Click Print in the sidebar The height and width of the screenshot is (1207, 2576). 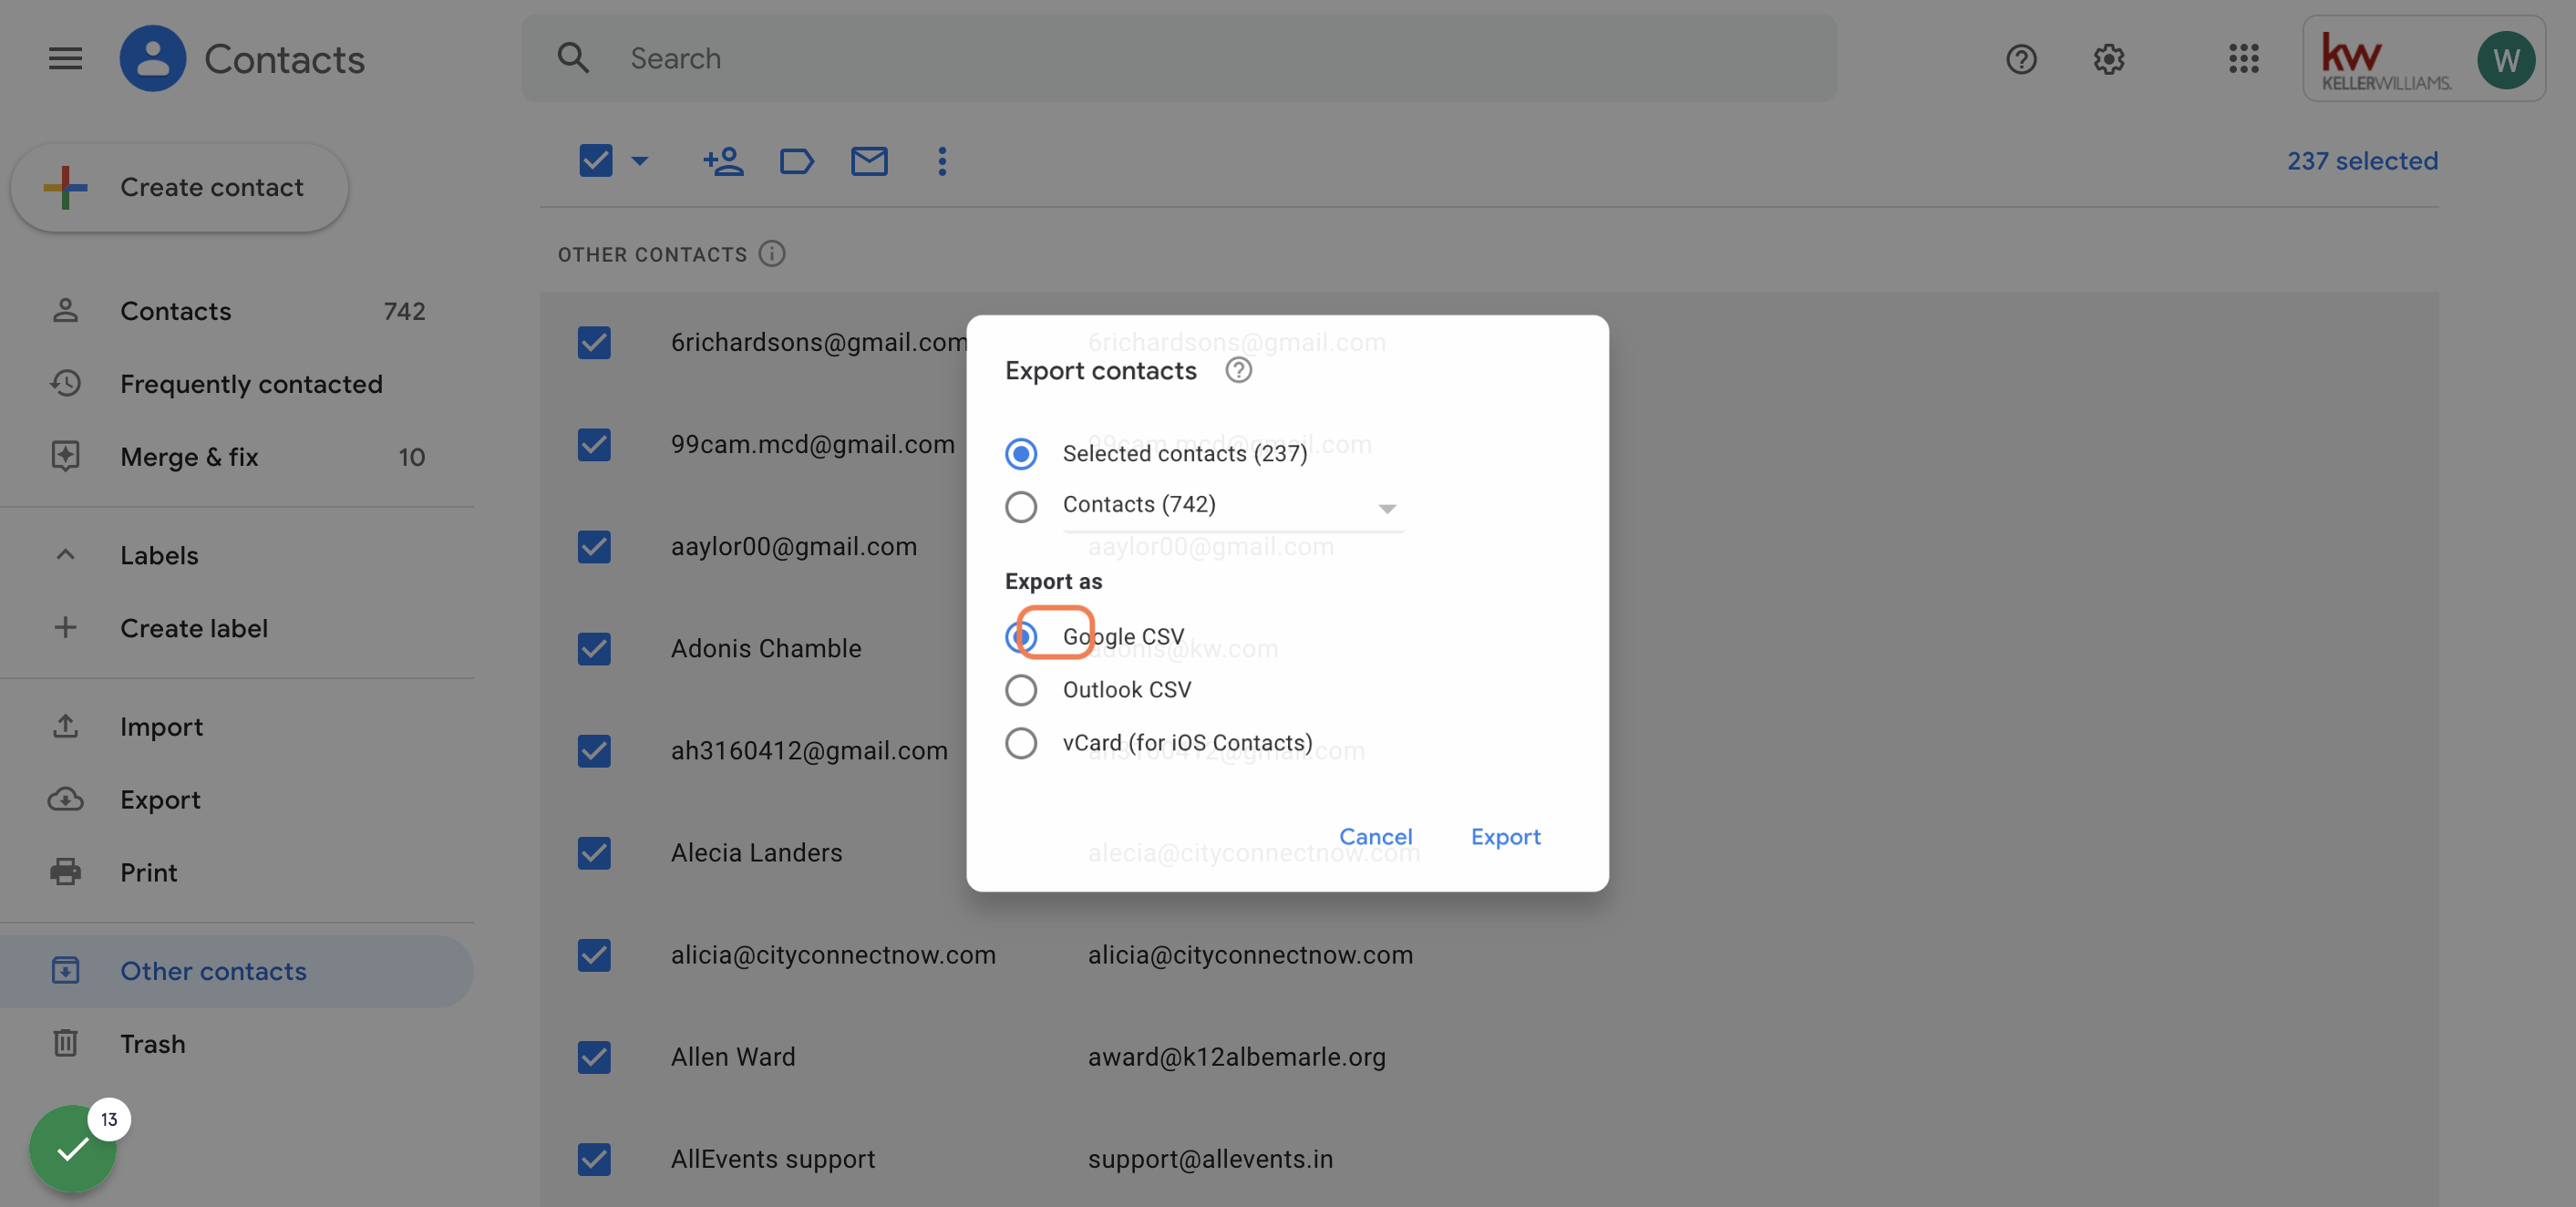[x=237, y=872]
